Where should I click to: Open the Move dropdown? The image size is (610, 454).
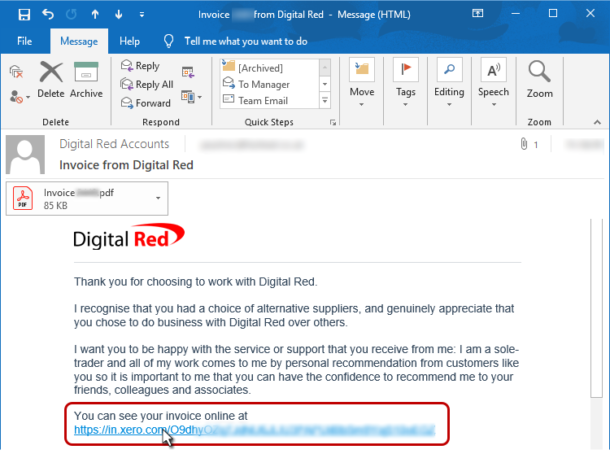[362, 83]
